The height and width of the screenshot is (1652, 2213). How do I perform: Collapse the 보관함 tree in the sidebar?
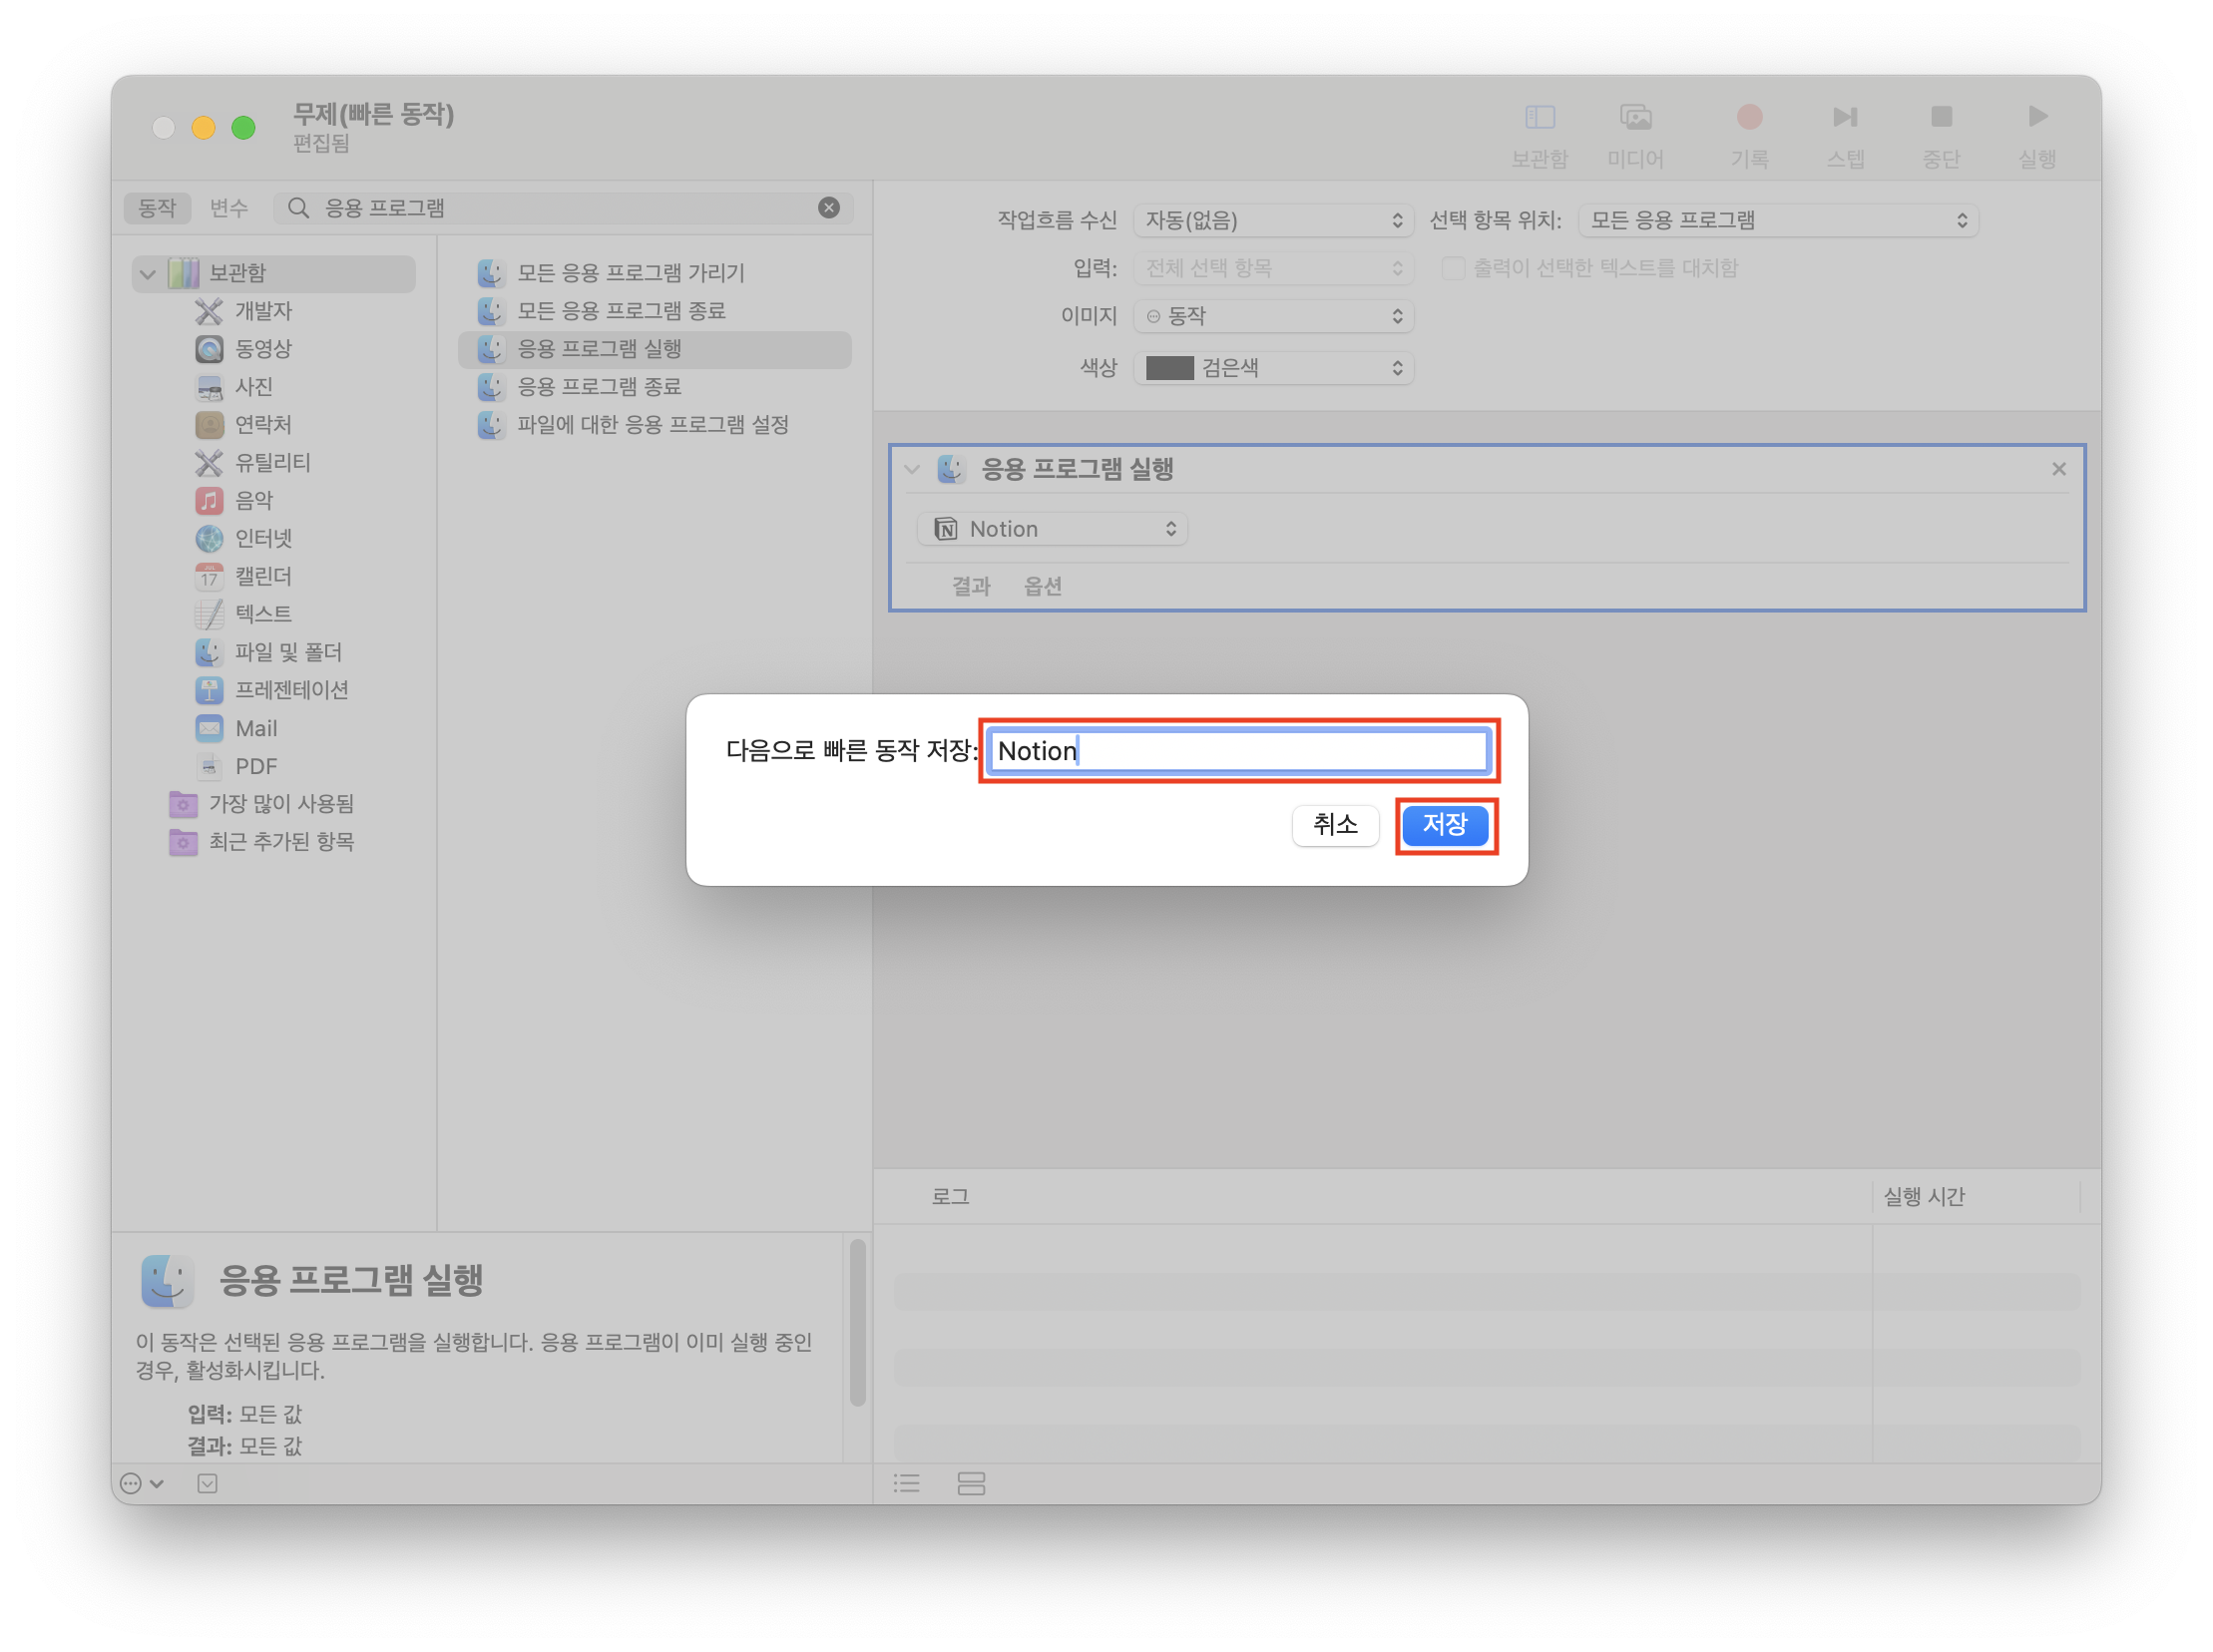148,273
